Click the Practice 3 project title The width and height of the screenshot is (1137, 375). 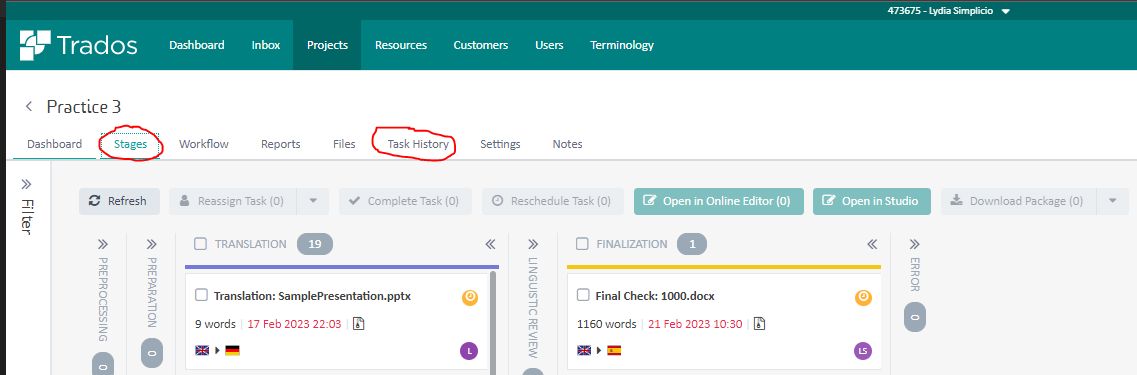tap(84, 107)
